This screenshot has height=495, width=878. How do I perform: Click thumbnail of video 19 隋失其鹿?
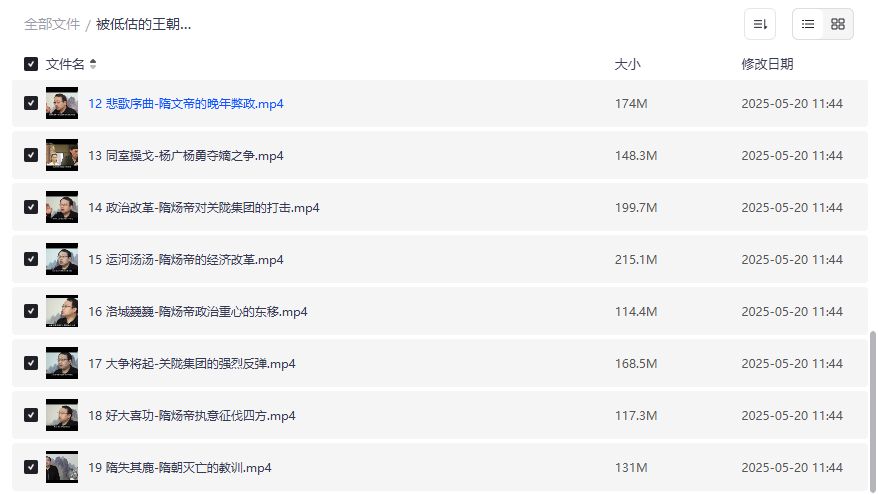[62, 467]
